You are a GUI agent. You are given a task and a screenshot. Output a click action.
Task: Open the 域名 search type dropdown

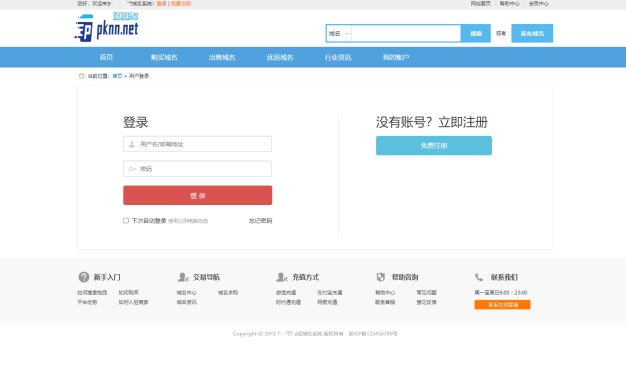(x=339, y=34)
